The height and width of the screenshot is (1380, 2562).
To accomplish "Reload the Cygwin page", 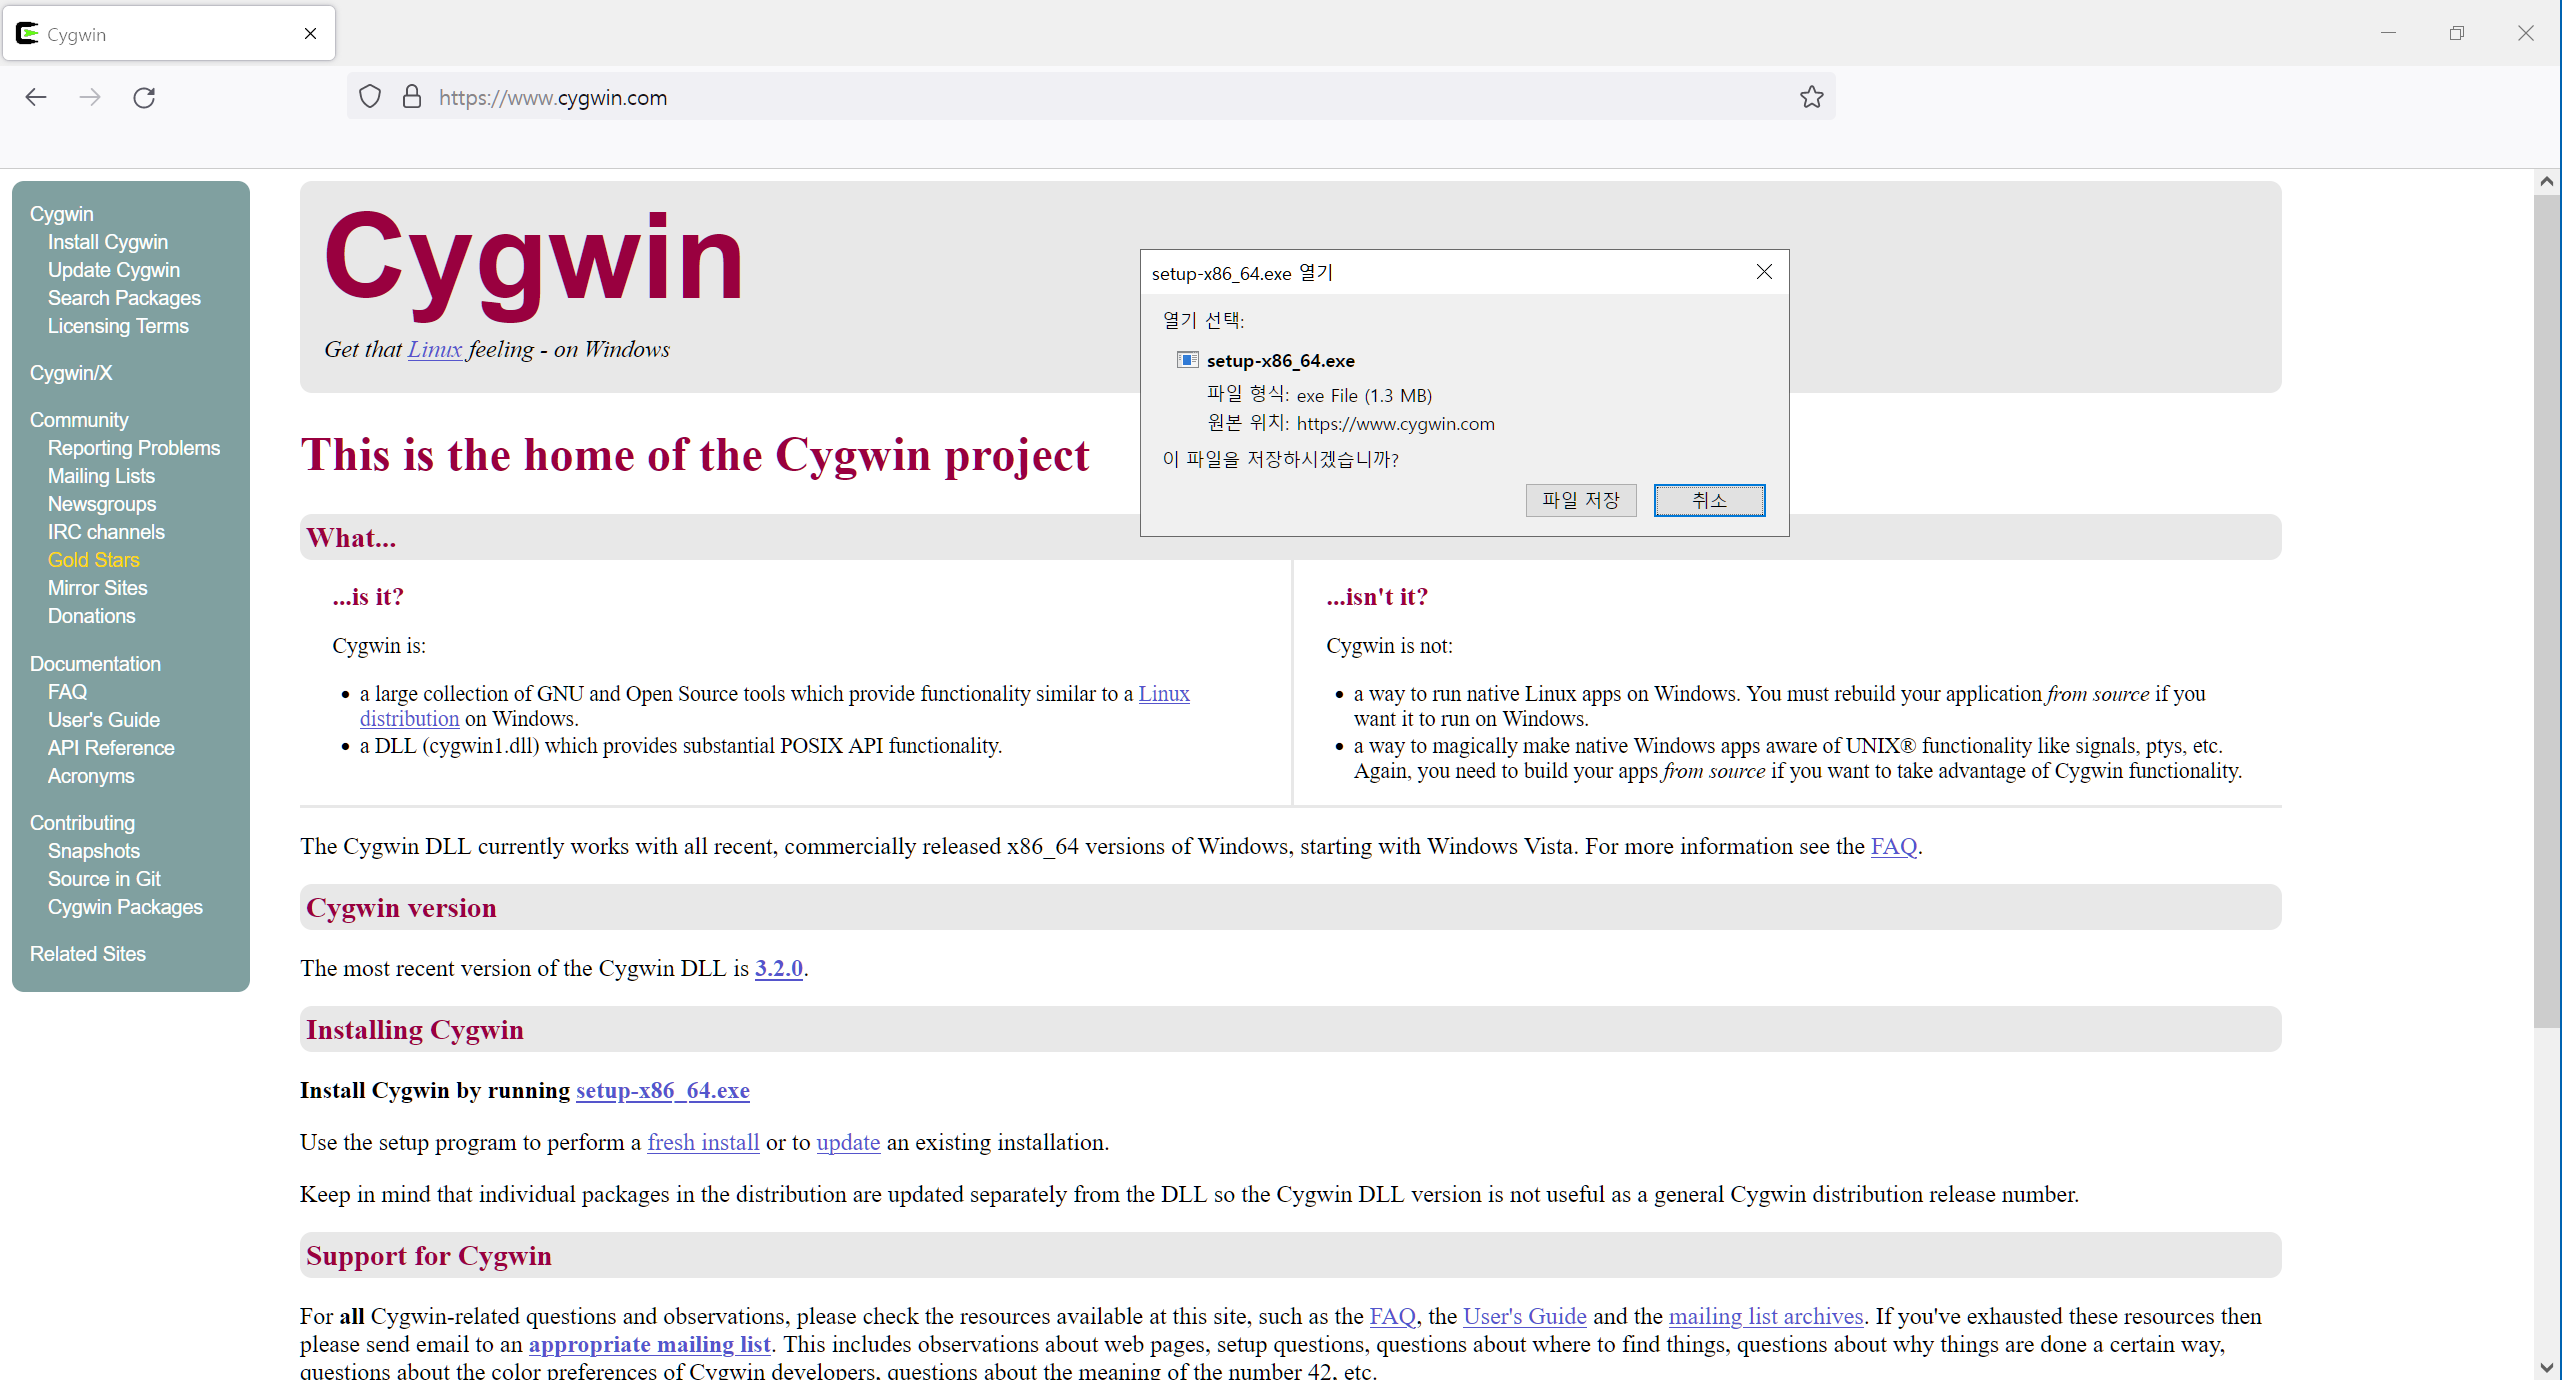I will pyautogui.click(x=144, y=97).
